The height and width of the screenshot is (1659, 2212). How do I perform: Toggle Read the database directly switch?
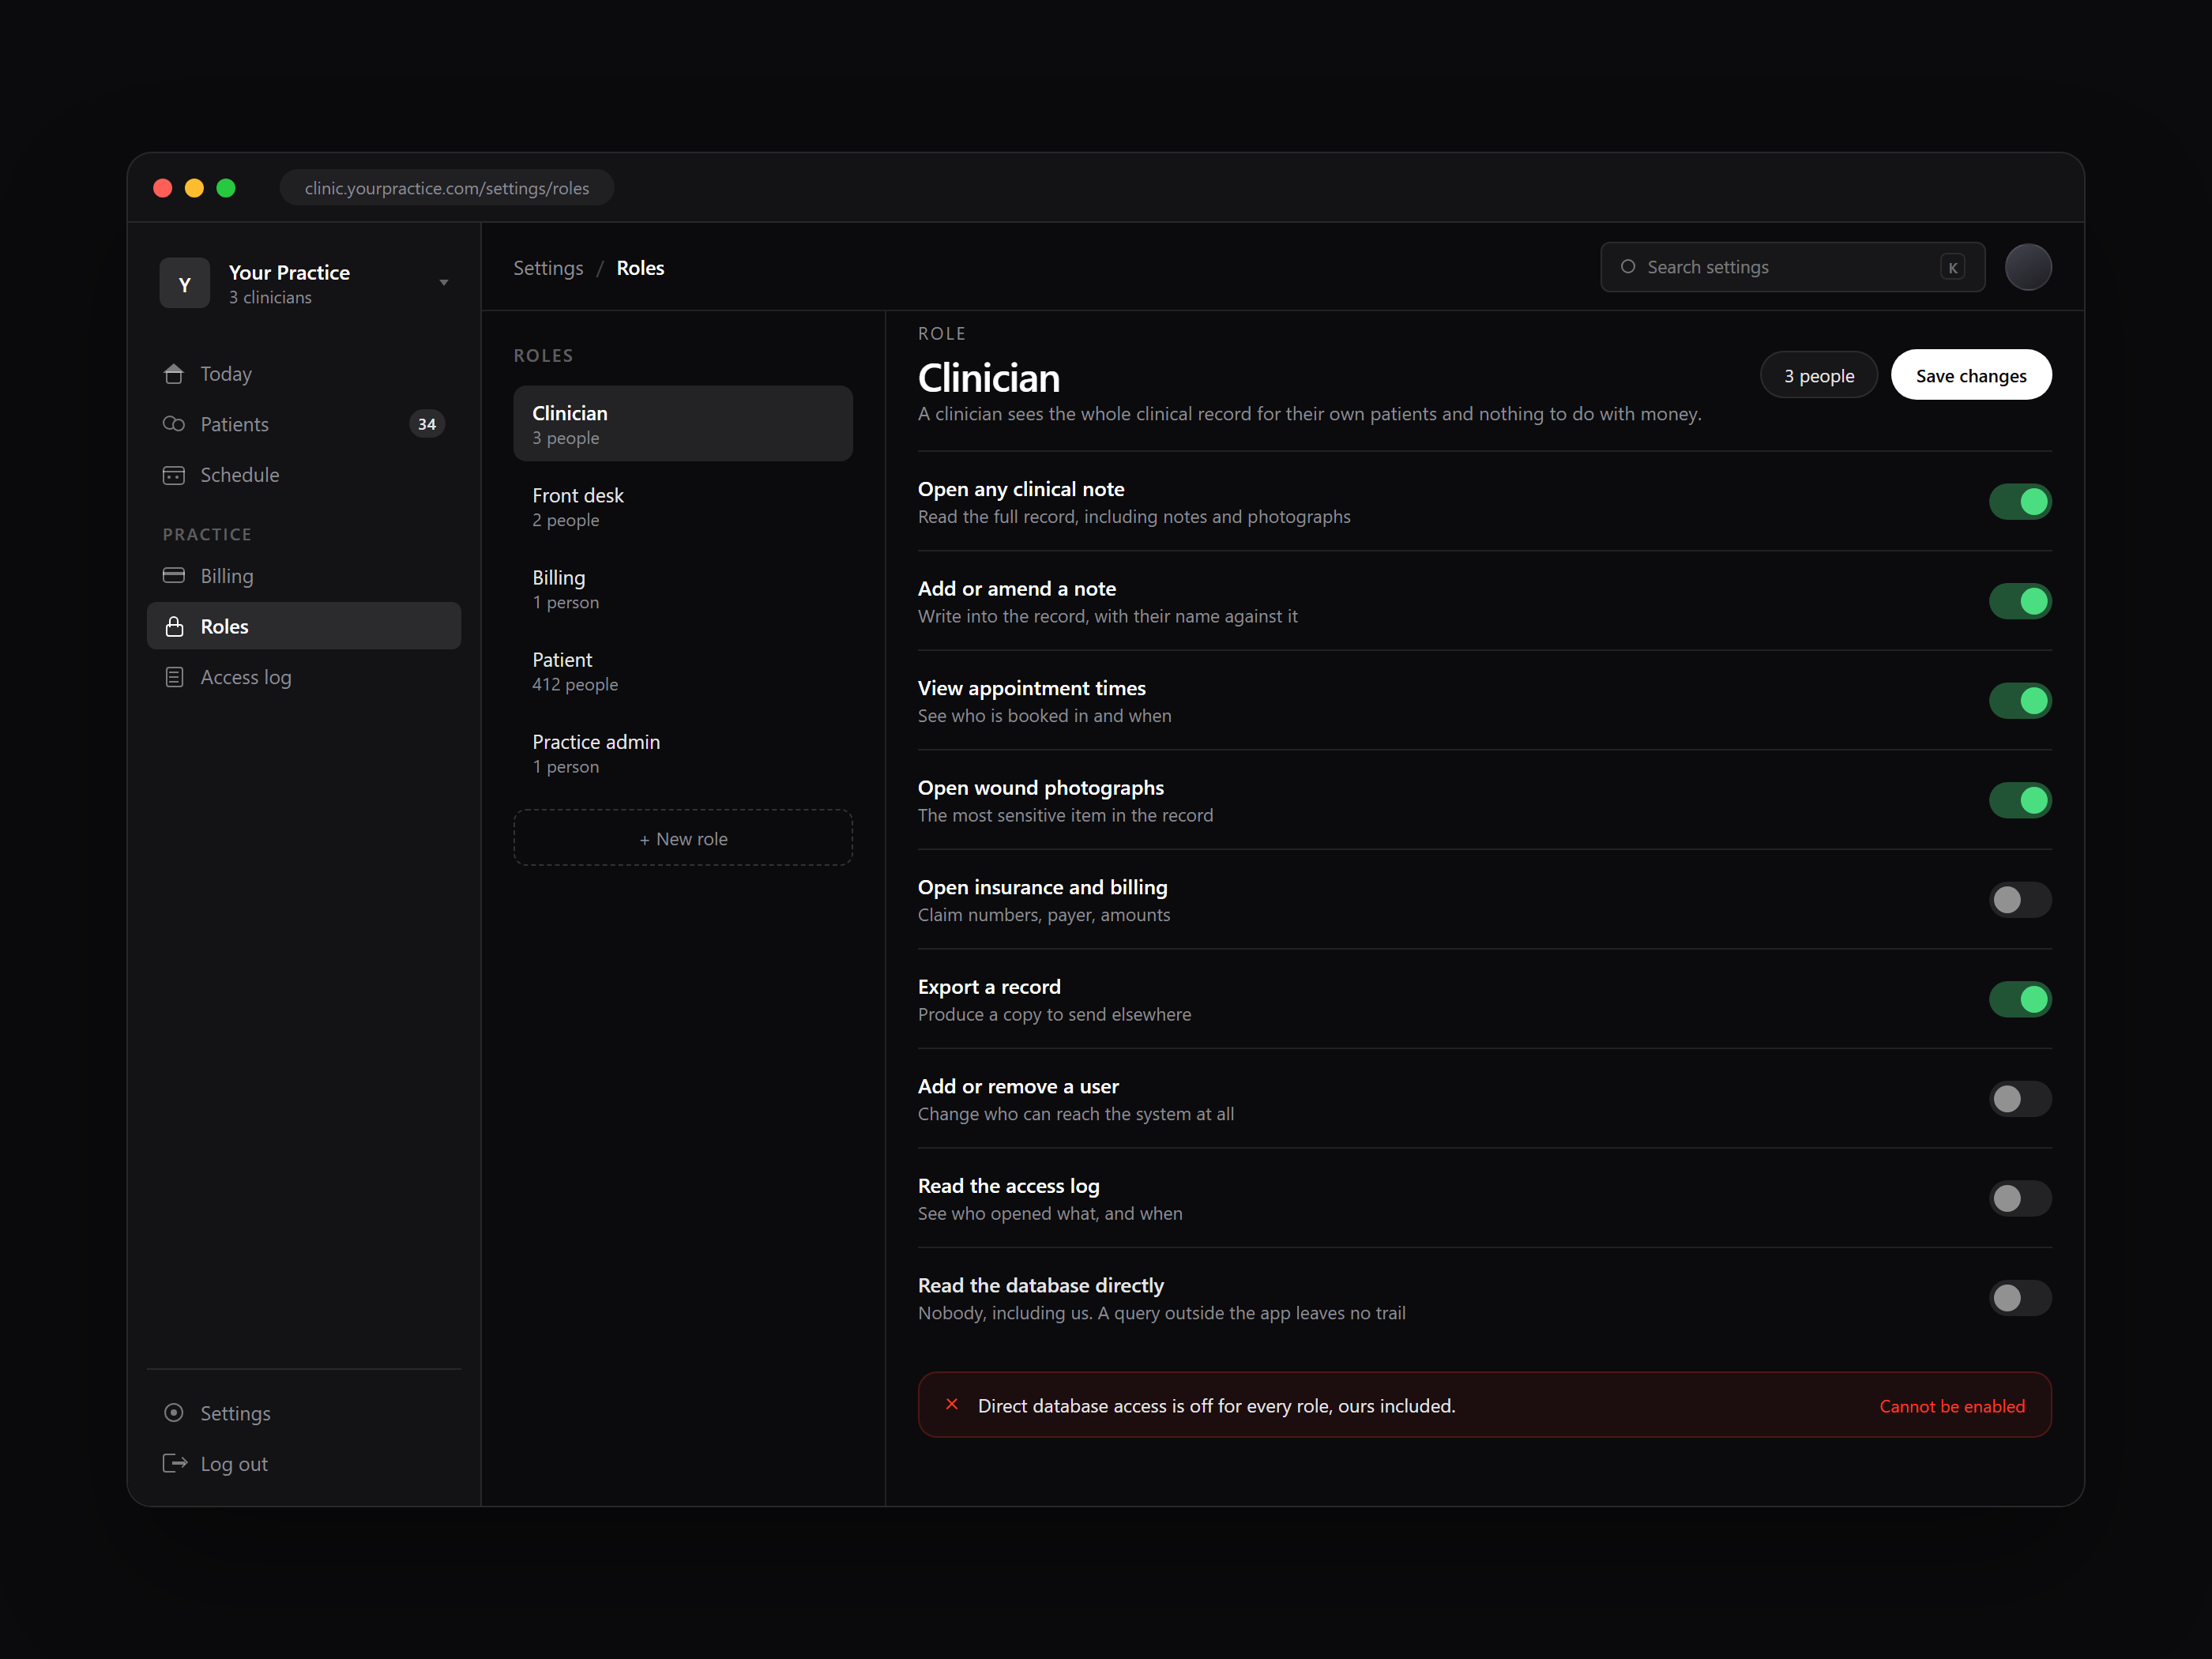click(2020, 1298)
